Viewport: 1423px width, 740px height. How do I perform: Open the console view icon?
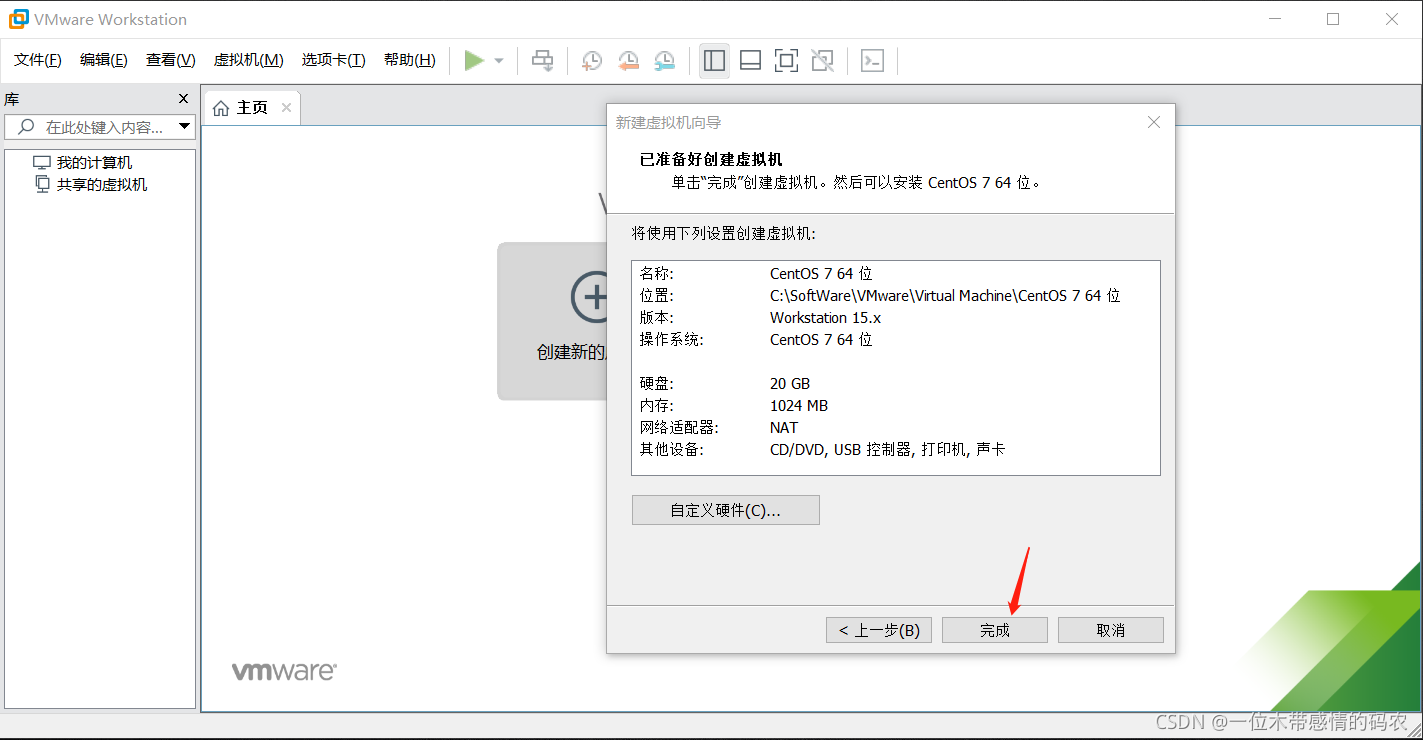(x=872, y=61)
